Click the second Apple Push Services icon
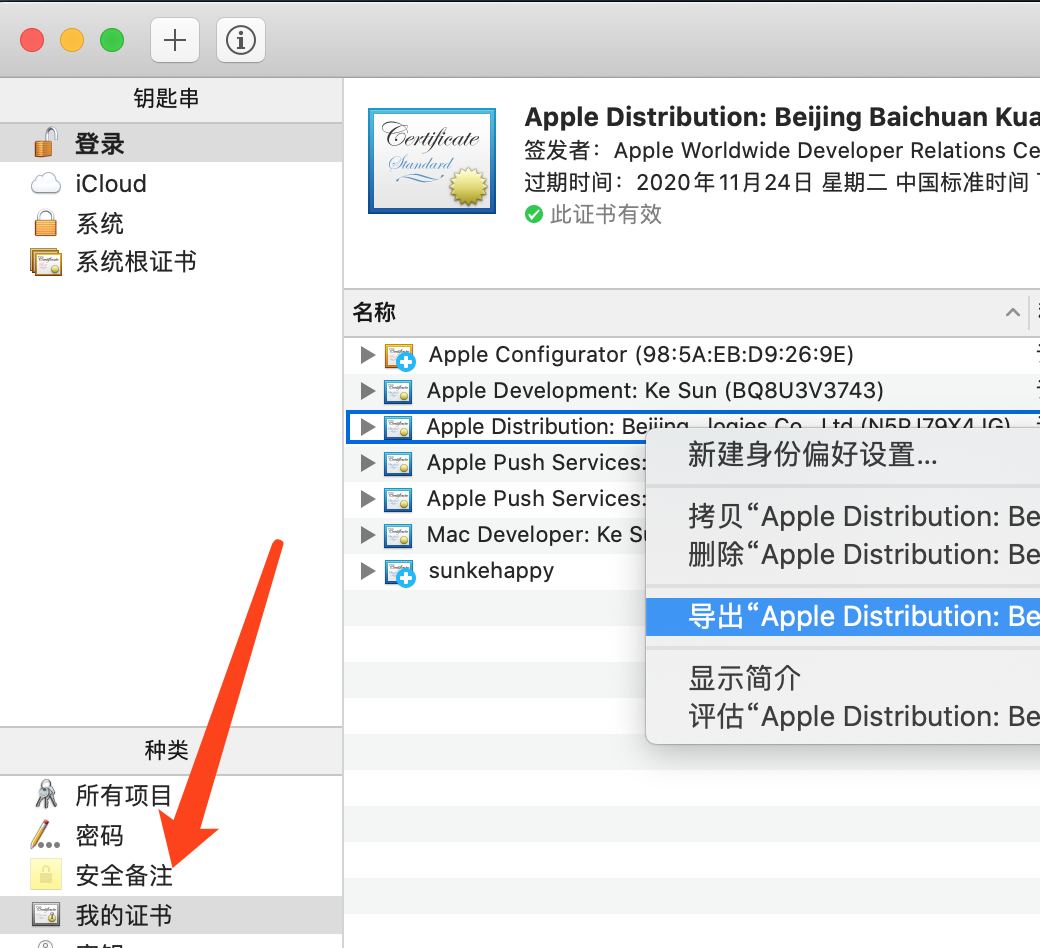Viewport: 1040px width, 948px height. coord(398,499)
